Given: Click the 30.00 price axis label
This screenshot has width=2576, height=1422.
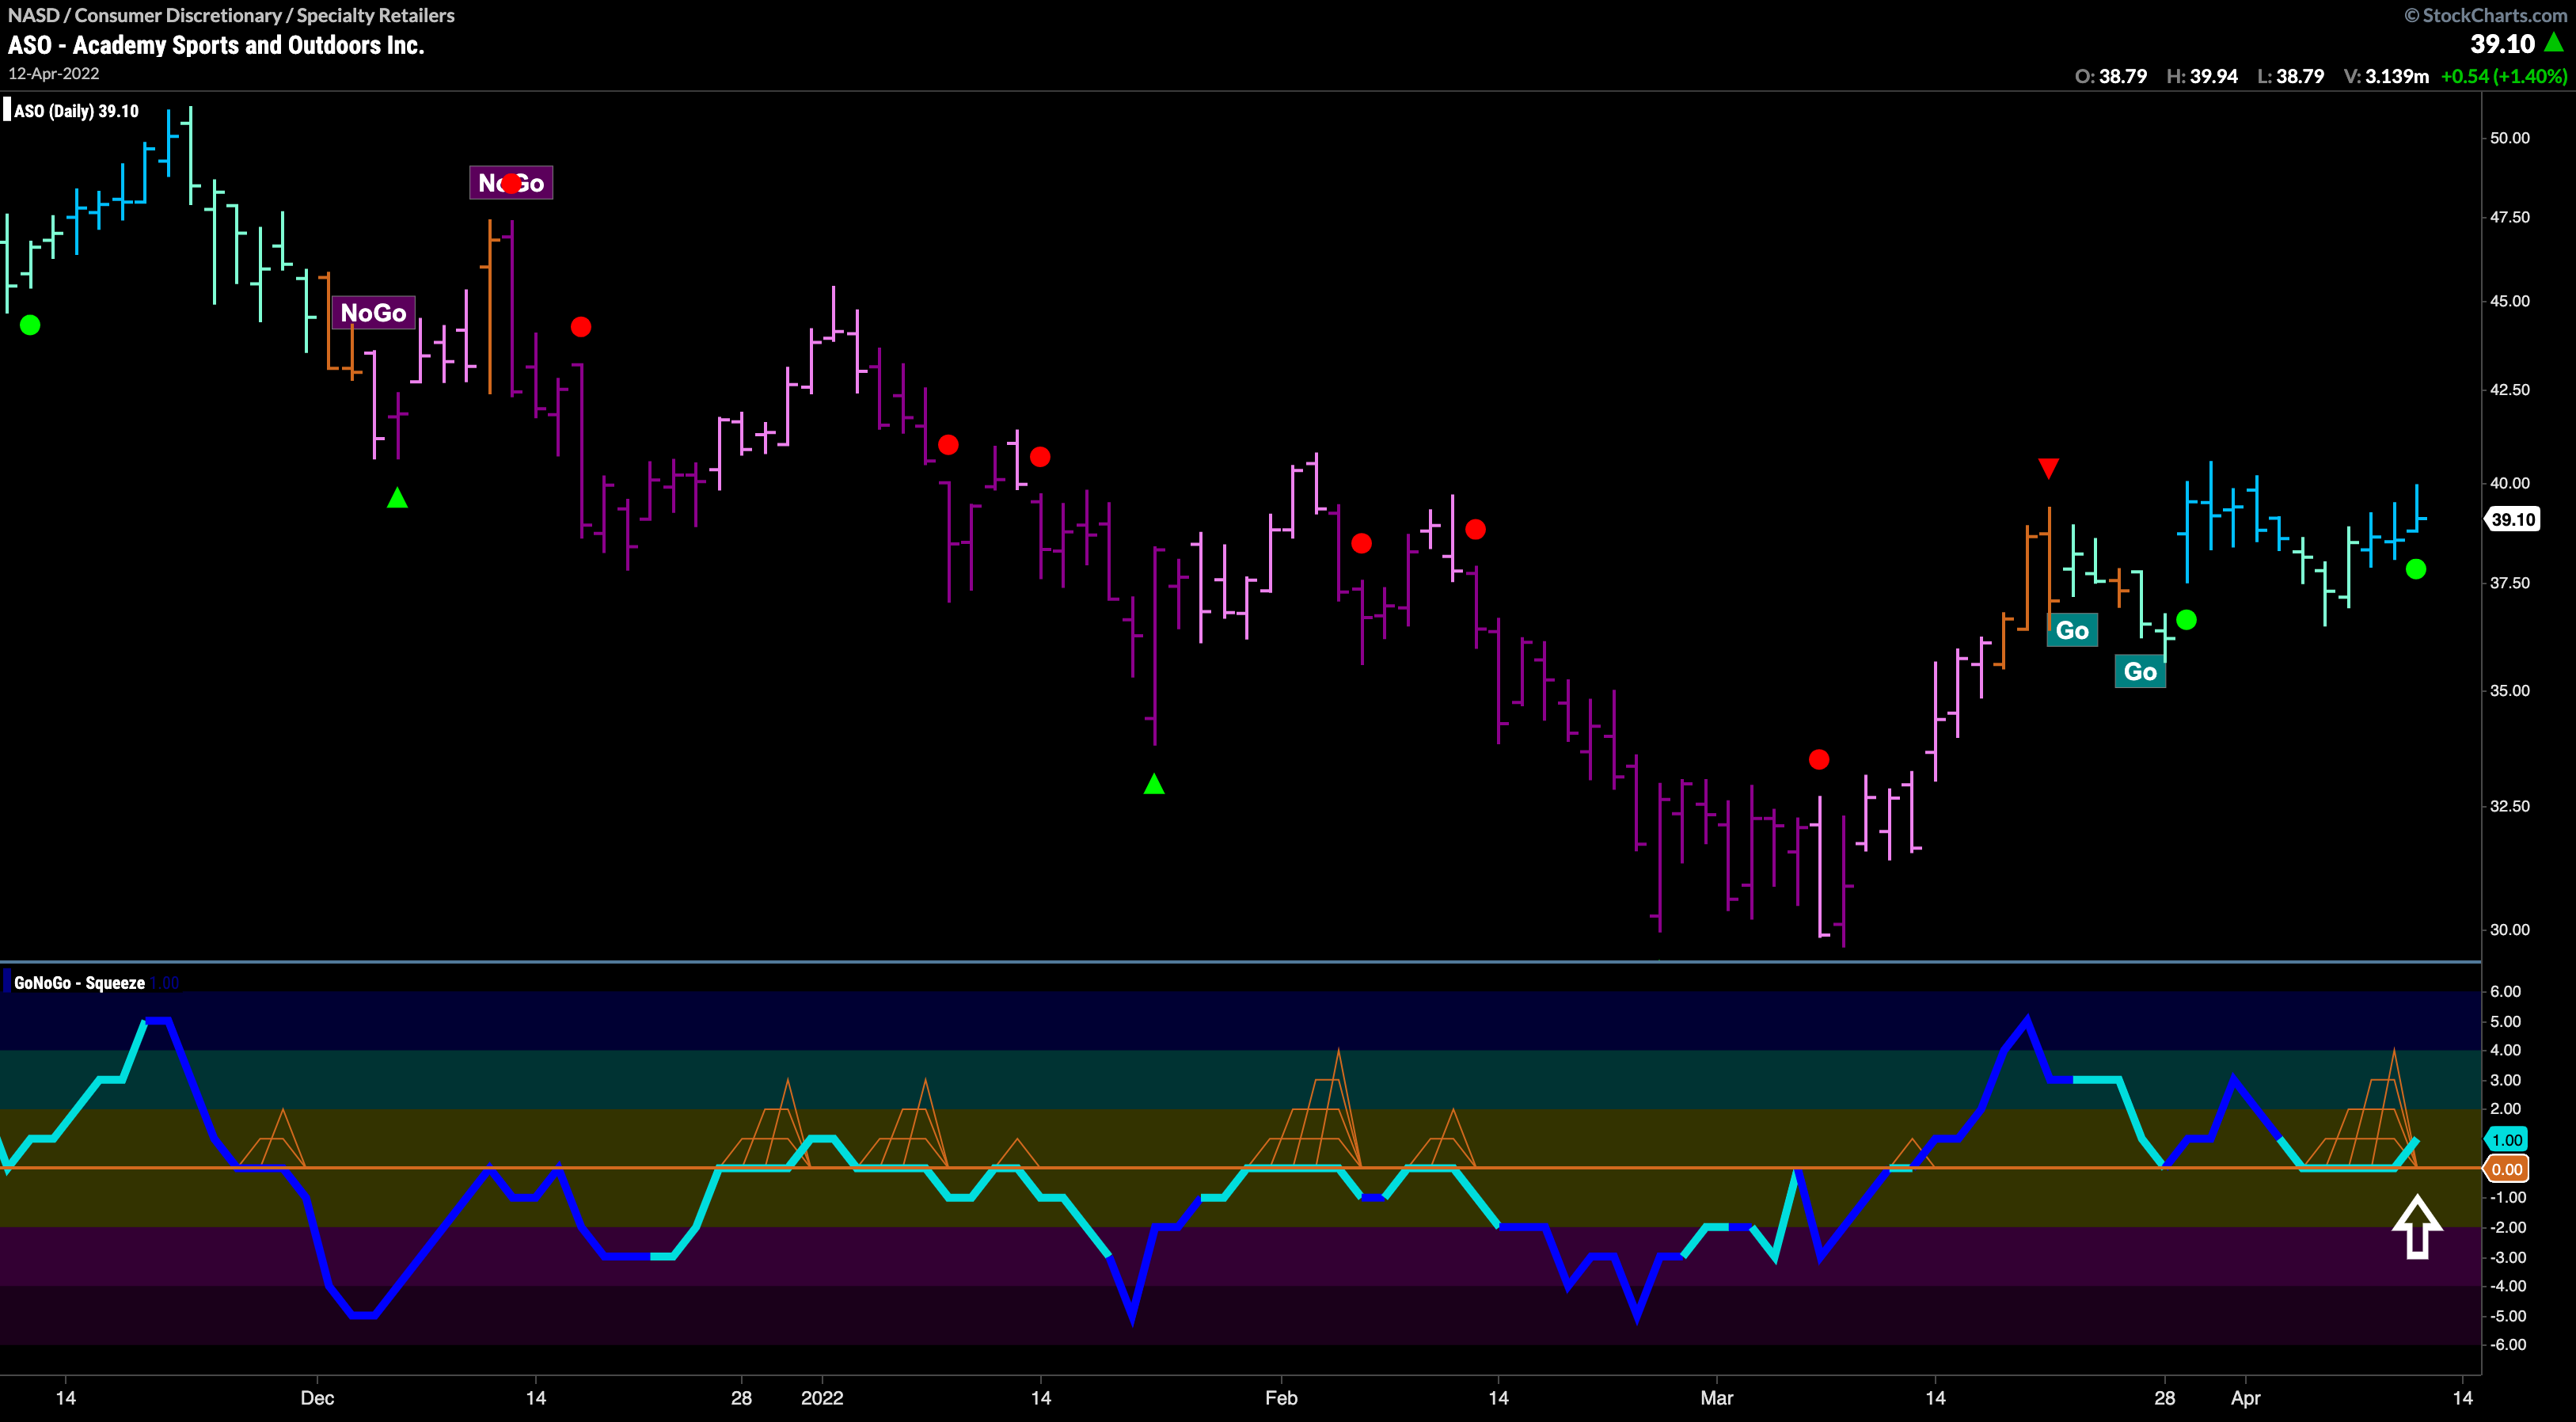Looking at the screenshot, I should (2509, 930).
